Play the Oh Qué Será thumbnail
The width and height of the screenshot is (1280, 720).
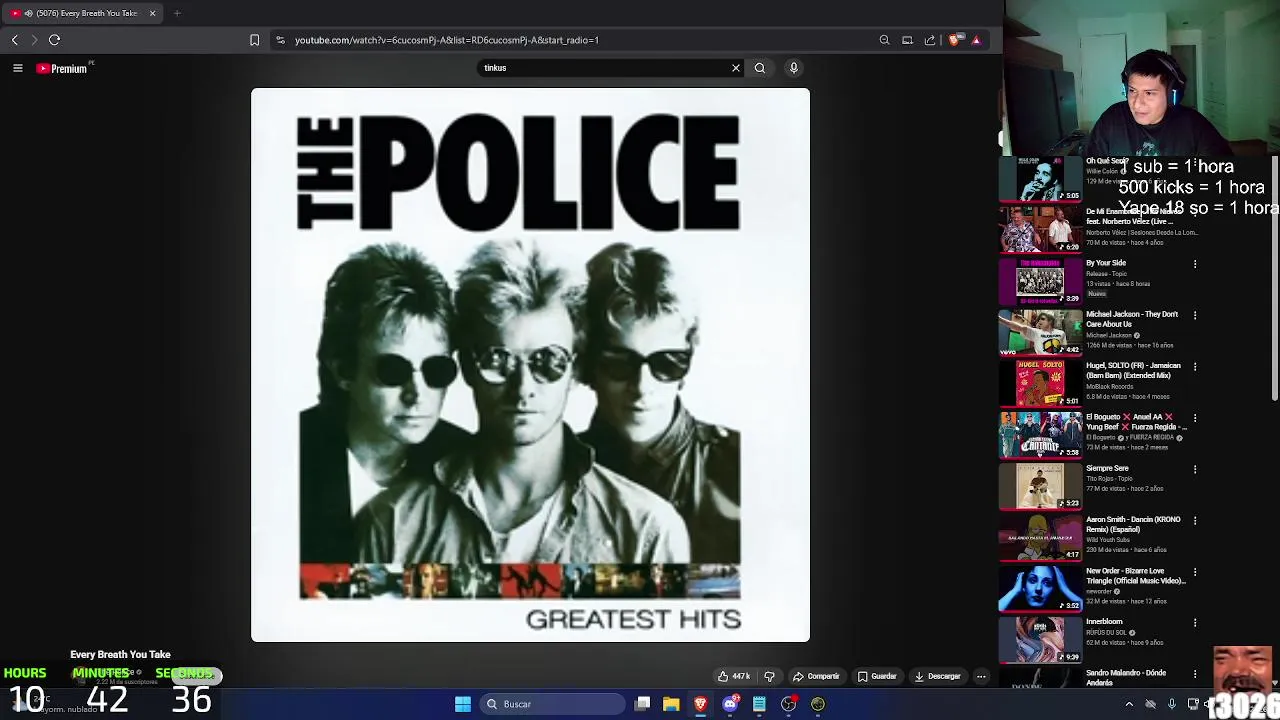(1040, 179)
